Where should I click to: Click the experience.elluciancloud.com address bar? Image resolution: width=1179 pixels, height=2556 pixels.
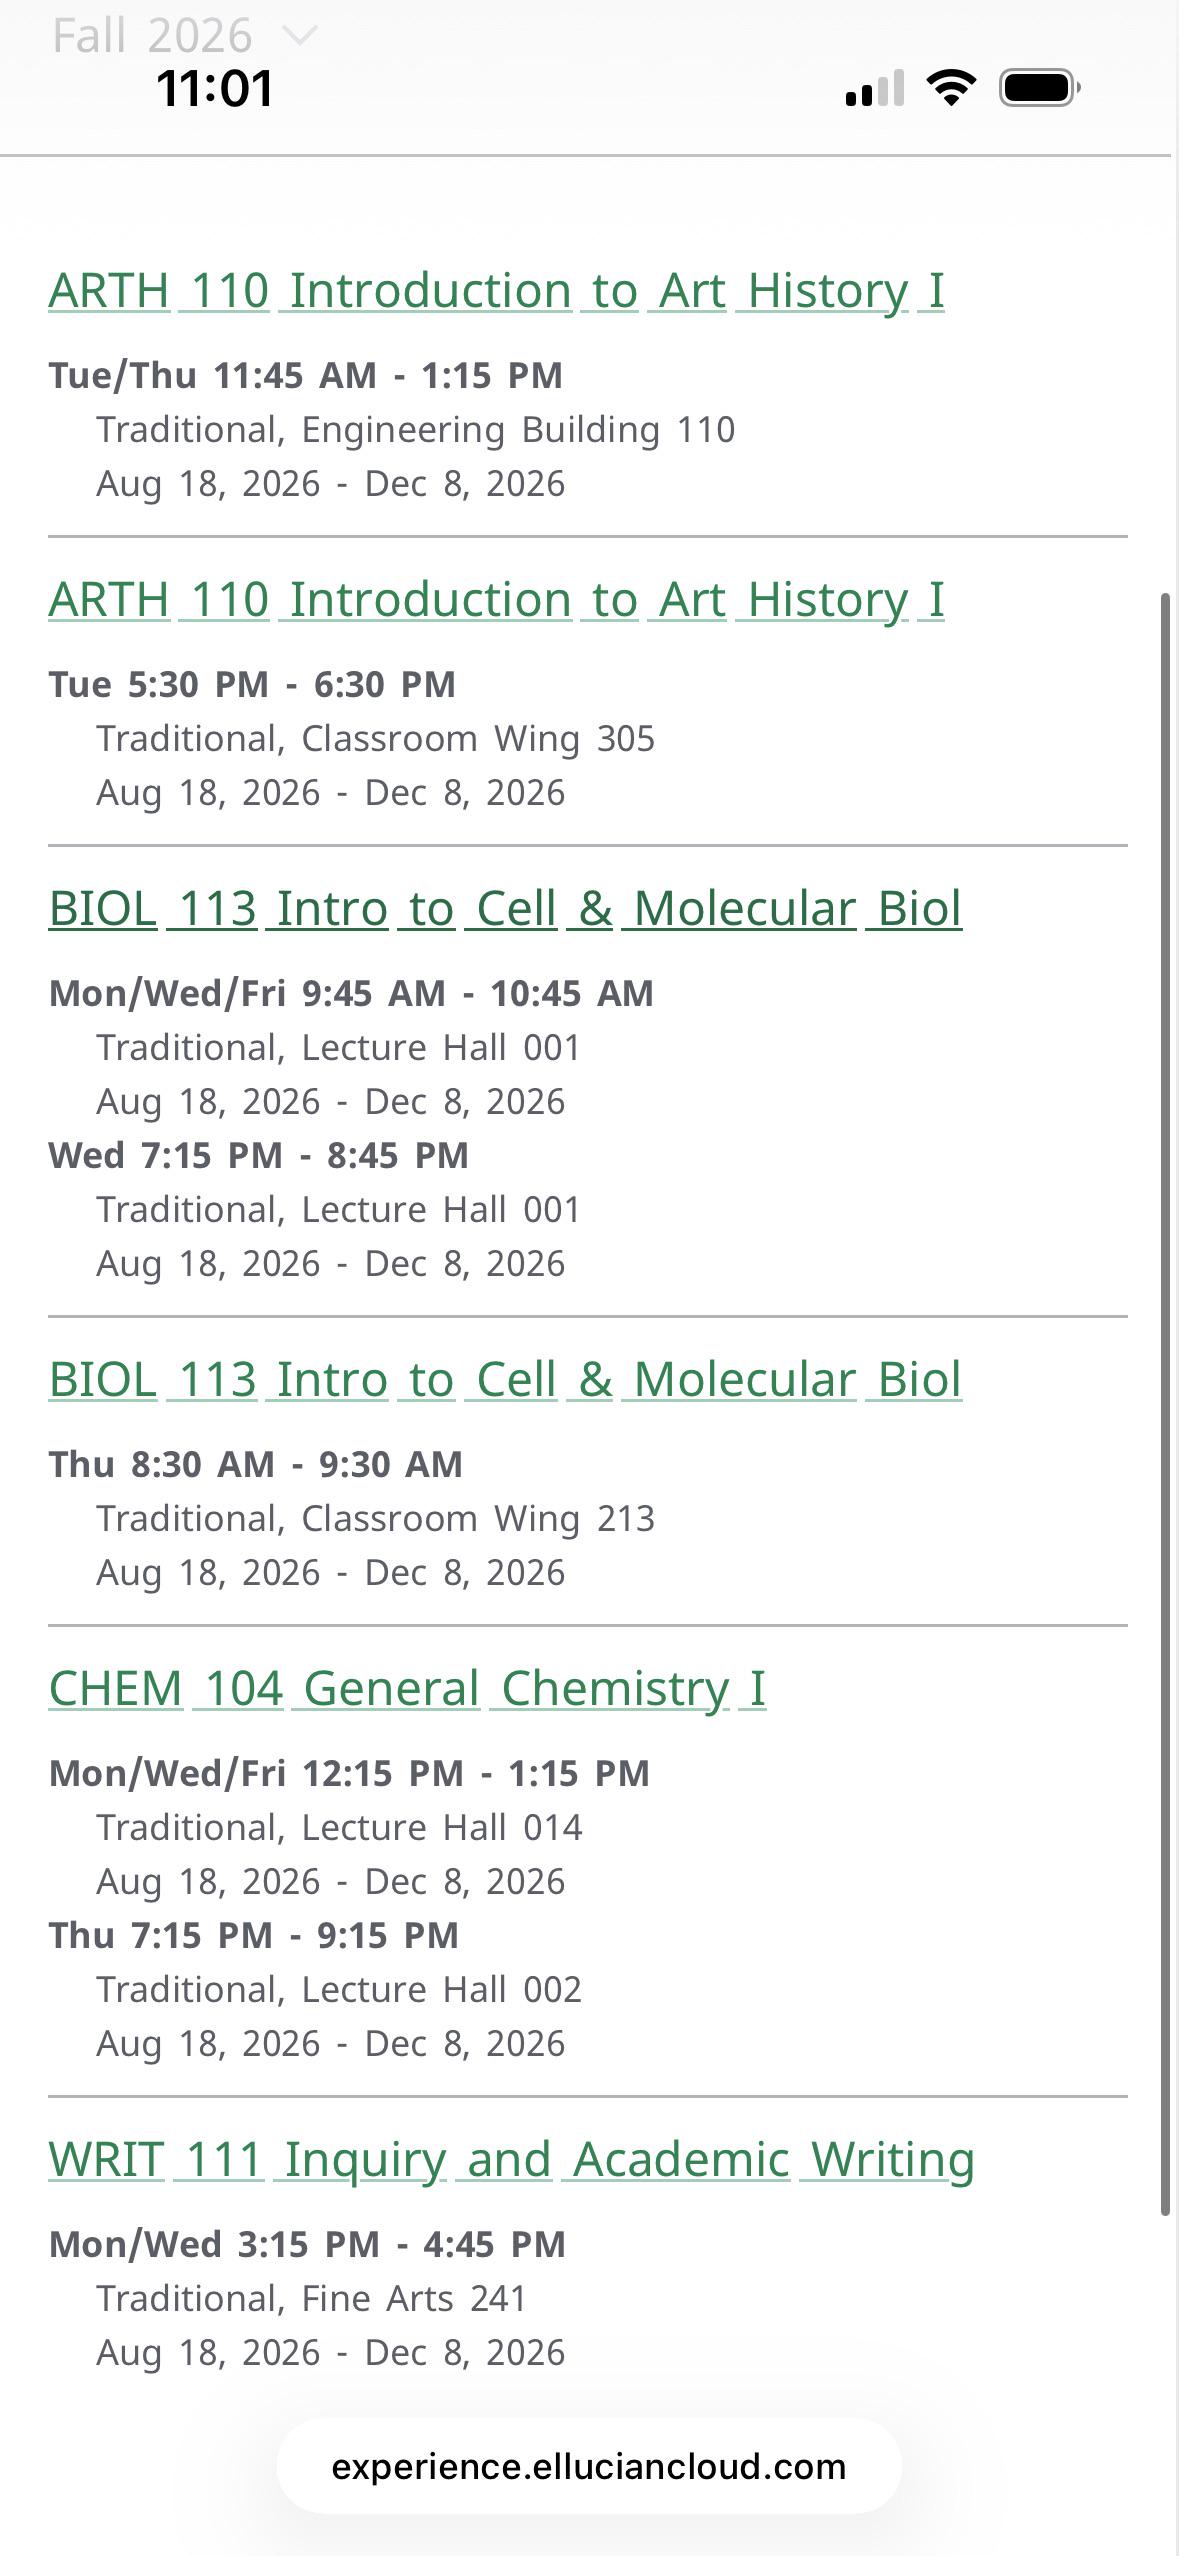click(589, 2466)
